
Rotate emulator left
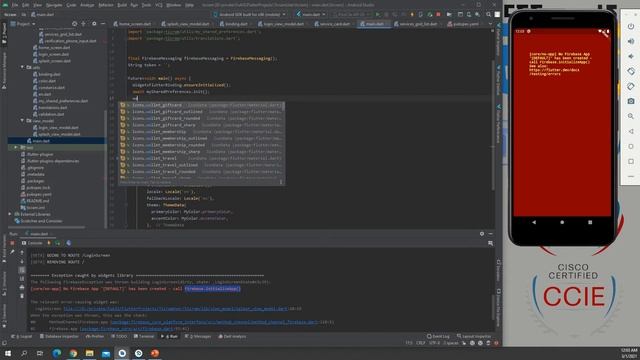click(x=631, y=71)
